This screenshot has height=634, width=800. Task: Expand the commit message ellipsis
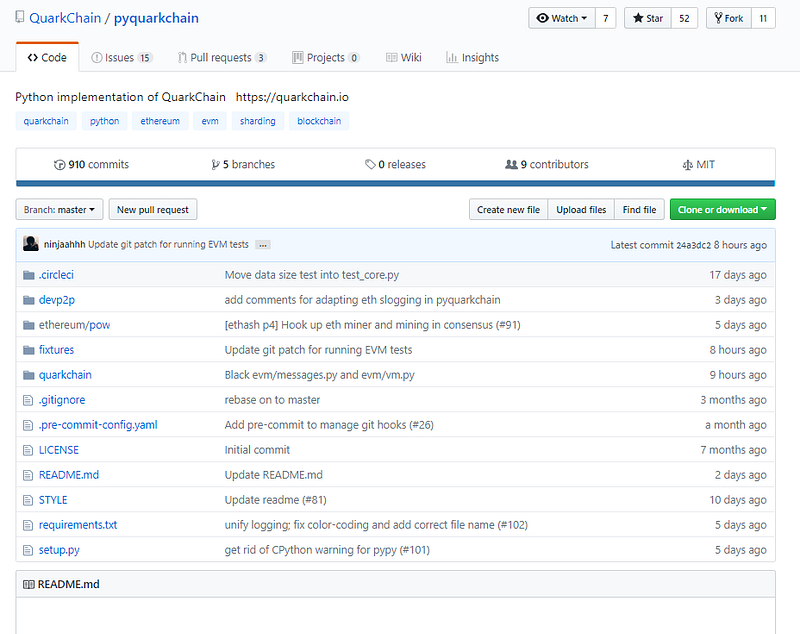click(264, 245)
